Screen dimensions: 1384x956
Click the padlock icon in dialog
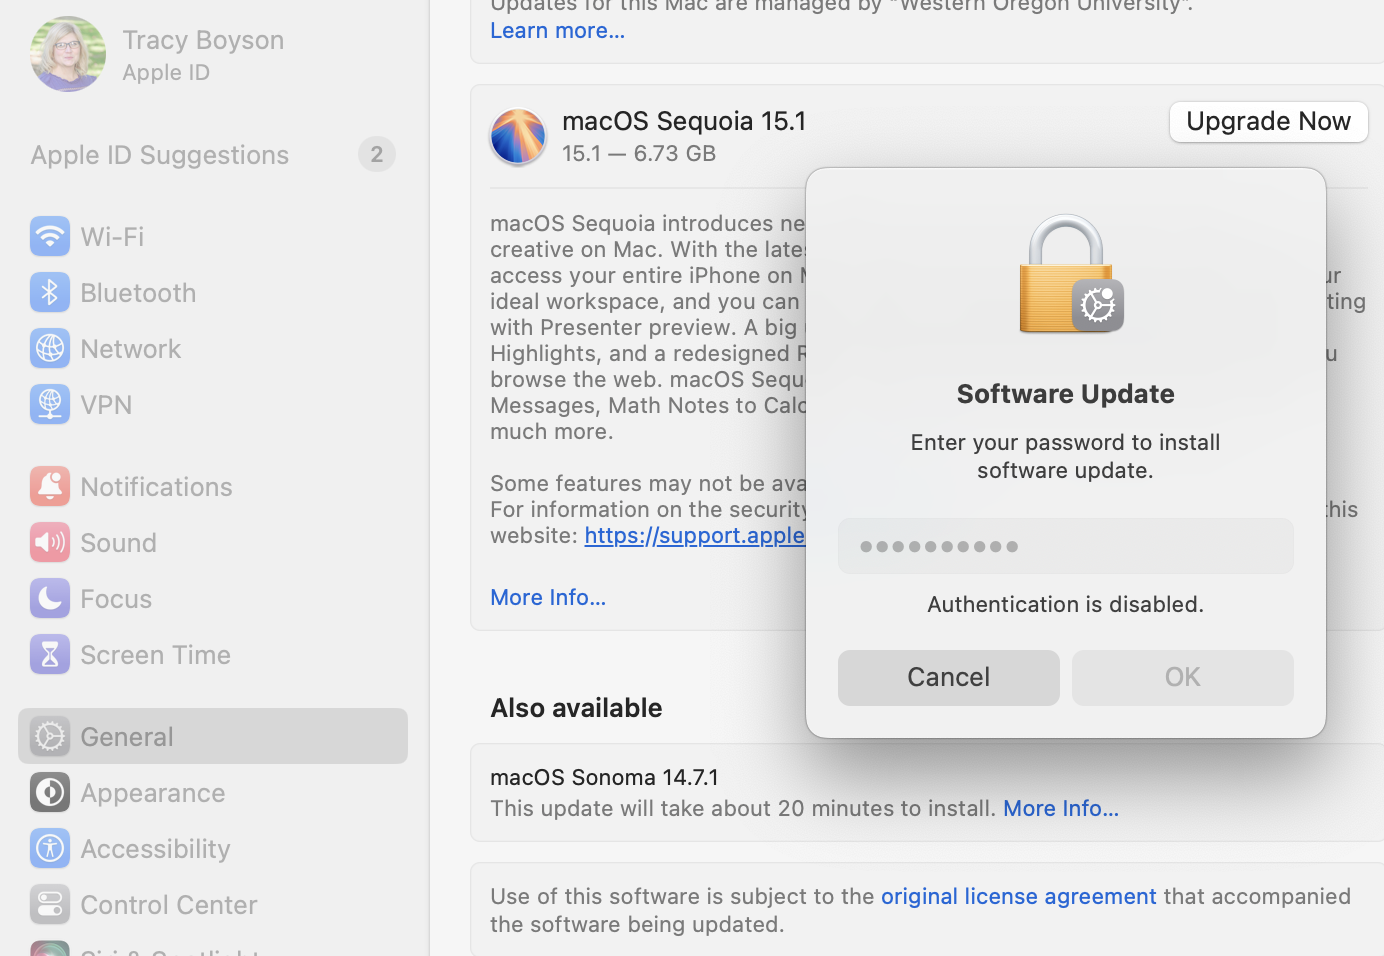click(x=1070, y=274)
